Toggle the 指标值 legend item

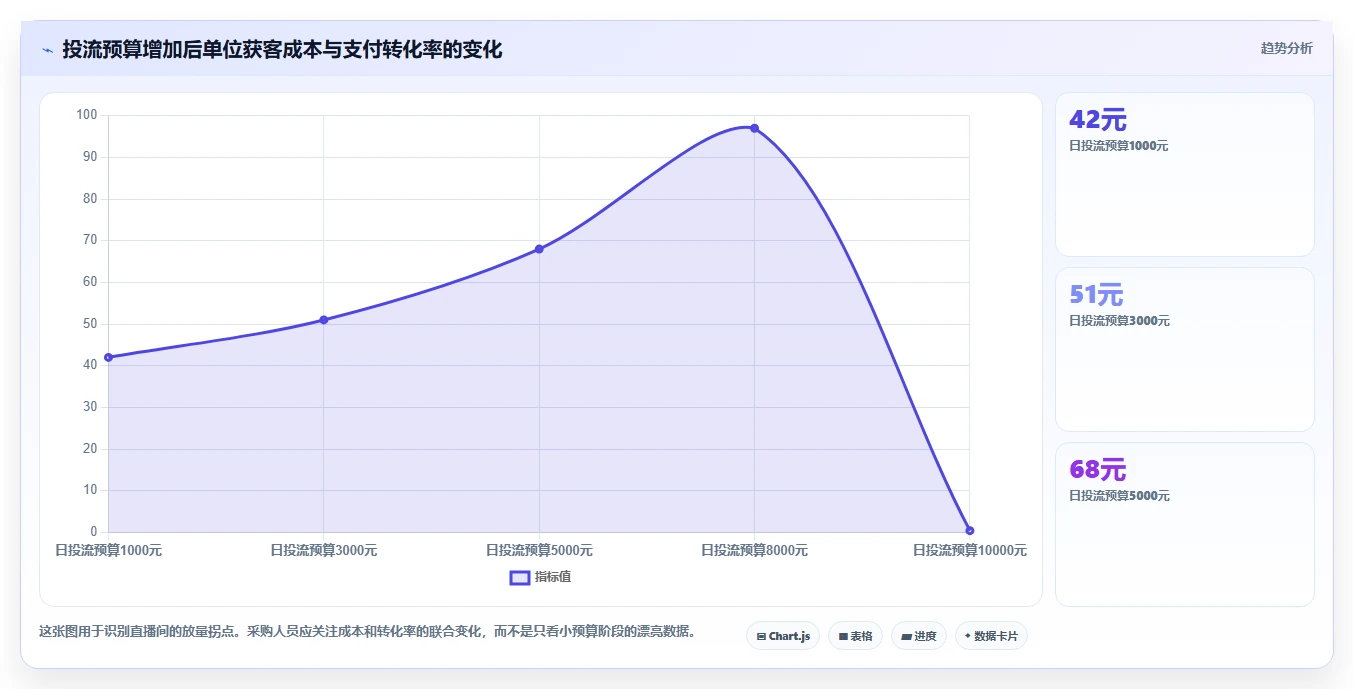pos(540,577)
